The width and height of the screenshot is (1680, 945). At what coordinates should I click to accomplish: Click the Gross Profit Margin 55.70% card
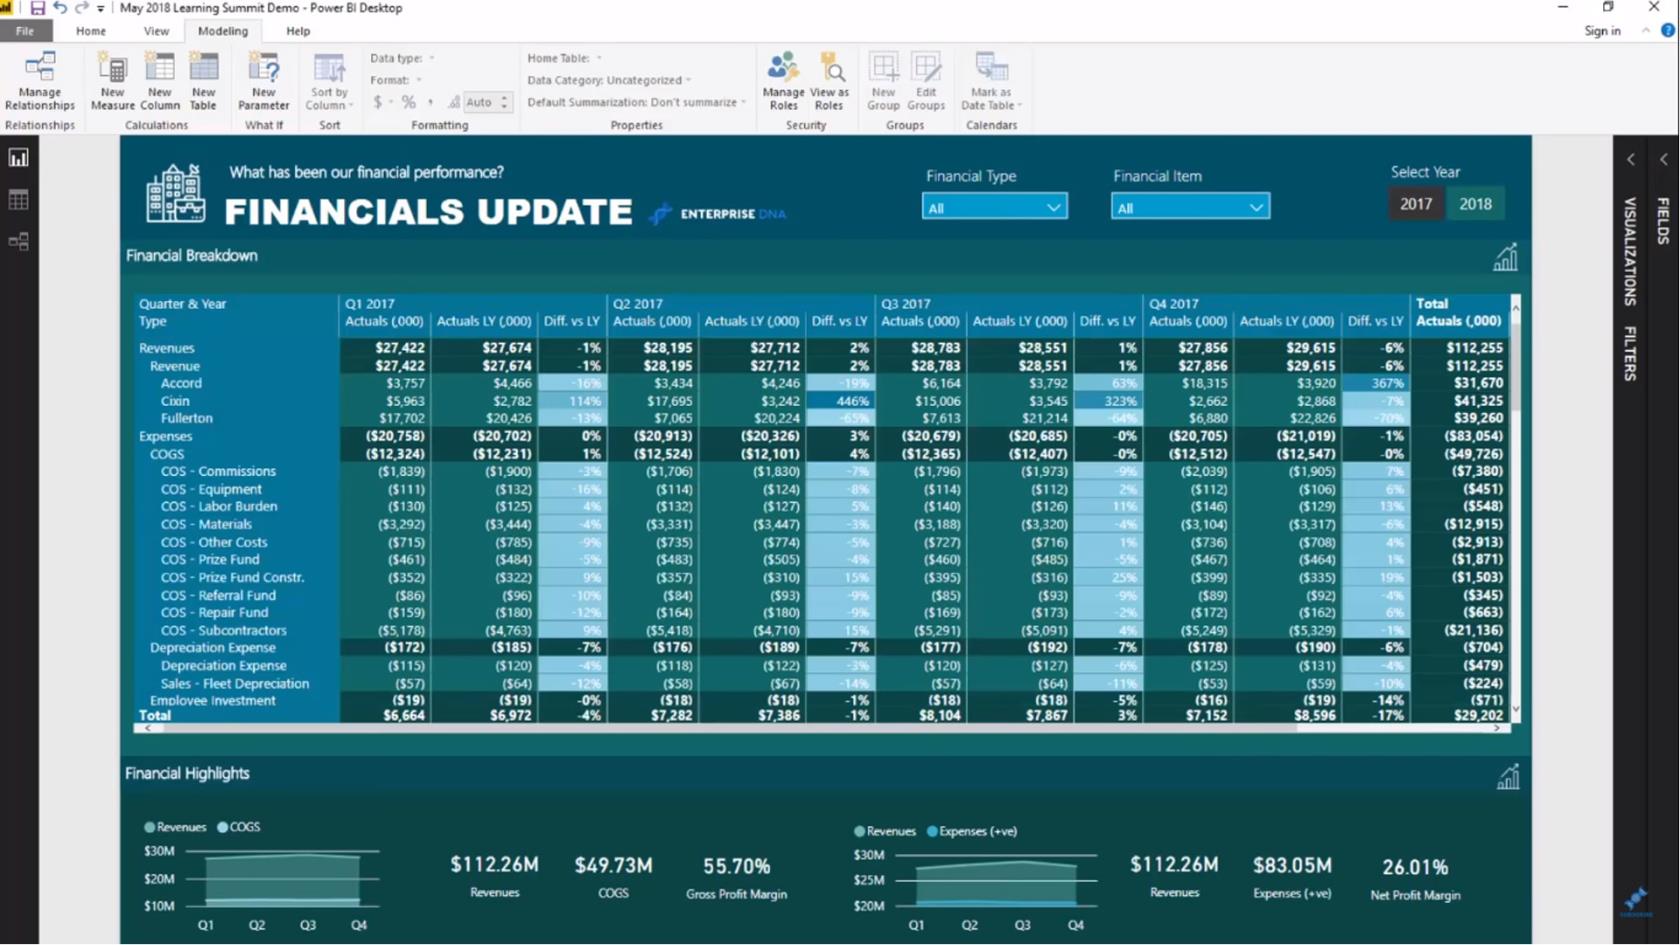pos(737,878)
